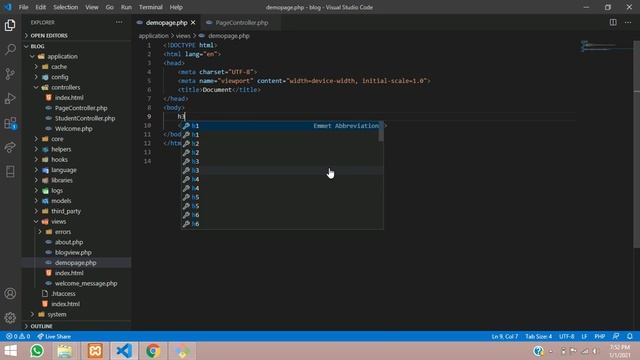Change the UTF-8 file encoding
The height and width of the screenshot is (360, 640).
coord(567,336)
